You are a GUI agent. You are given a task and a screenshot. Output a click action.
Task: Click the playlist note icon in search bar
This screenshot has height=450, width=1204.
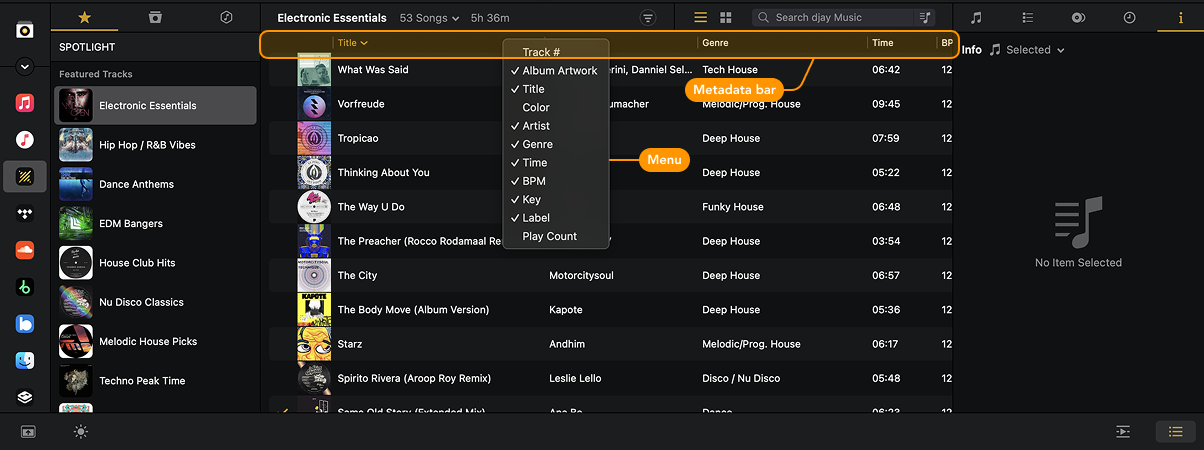click(x=926, y=17)
